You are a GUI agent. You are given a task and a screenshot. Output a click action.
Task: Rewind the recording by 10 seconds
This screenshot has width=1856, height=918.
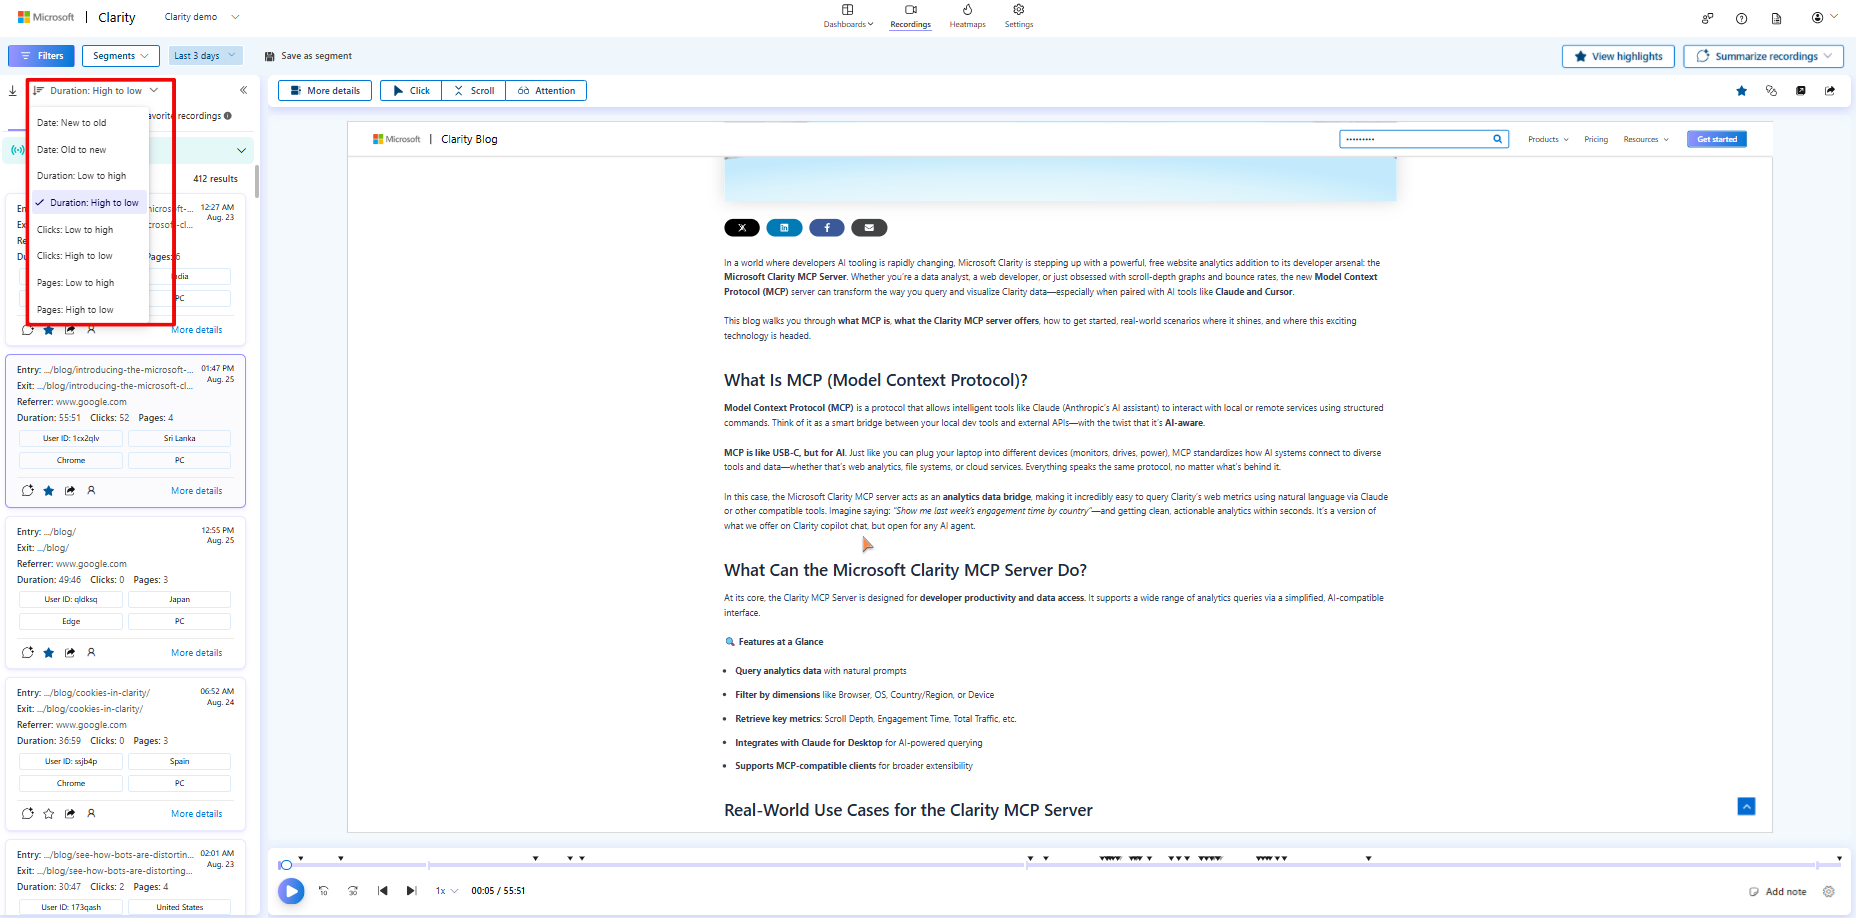click(x=323, y=890)
